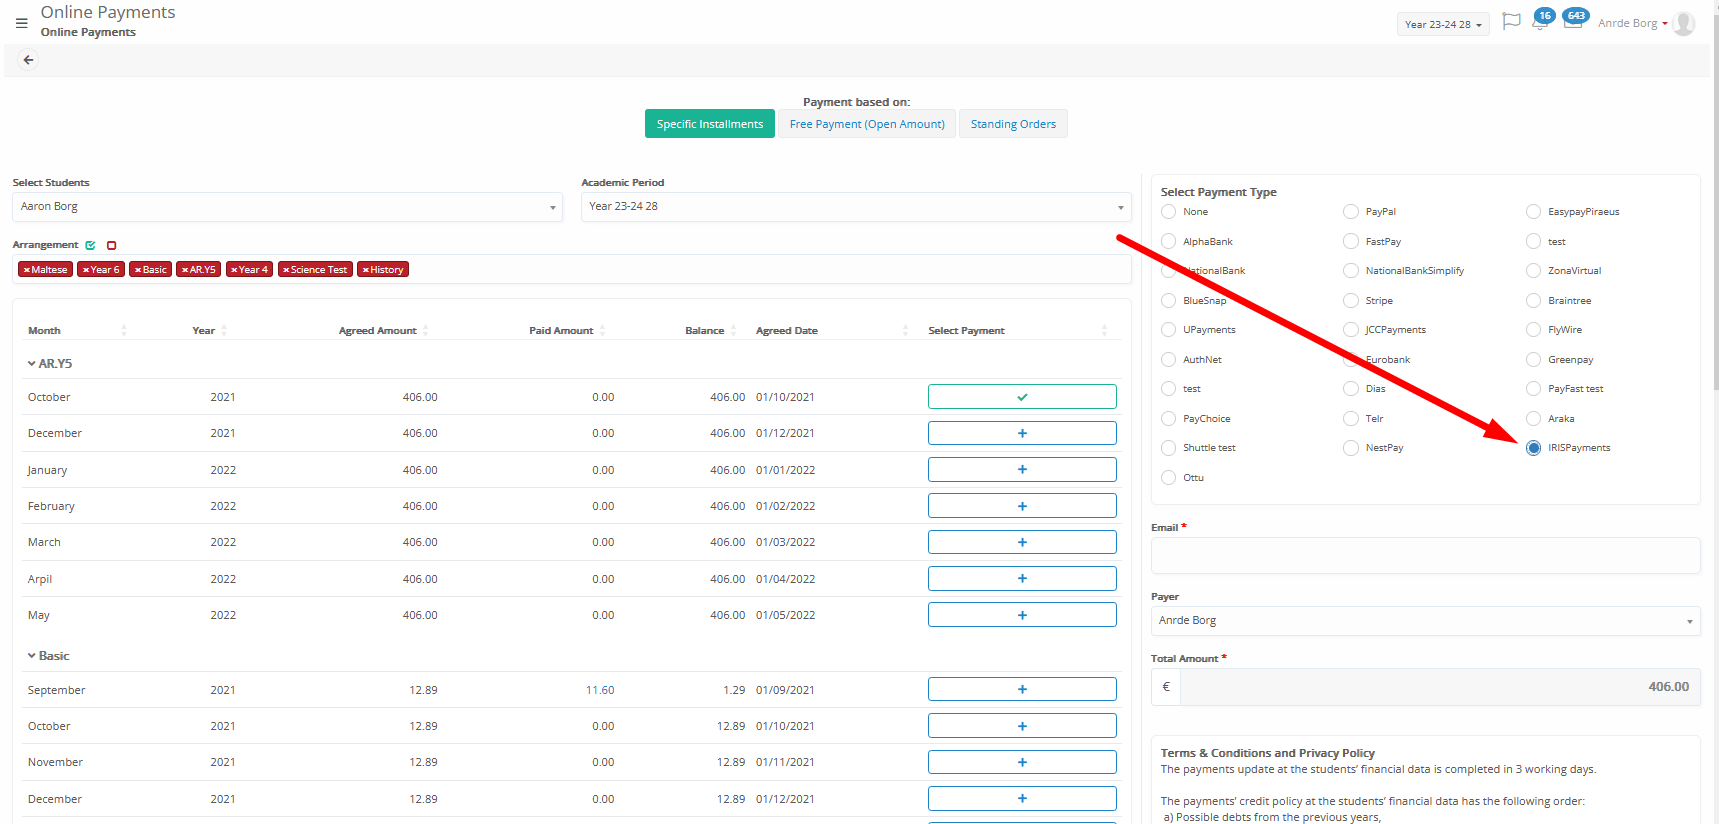
Task: Switch to Free Payment (Open Amount) tab
Action: click(x=867, y=124)
